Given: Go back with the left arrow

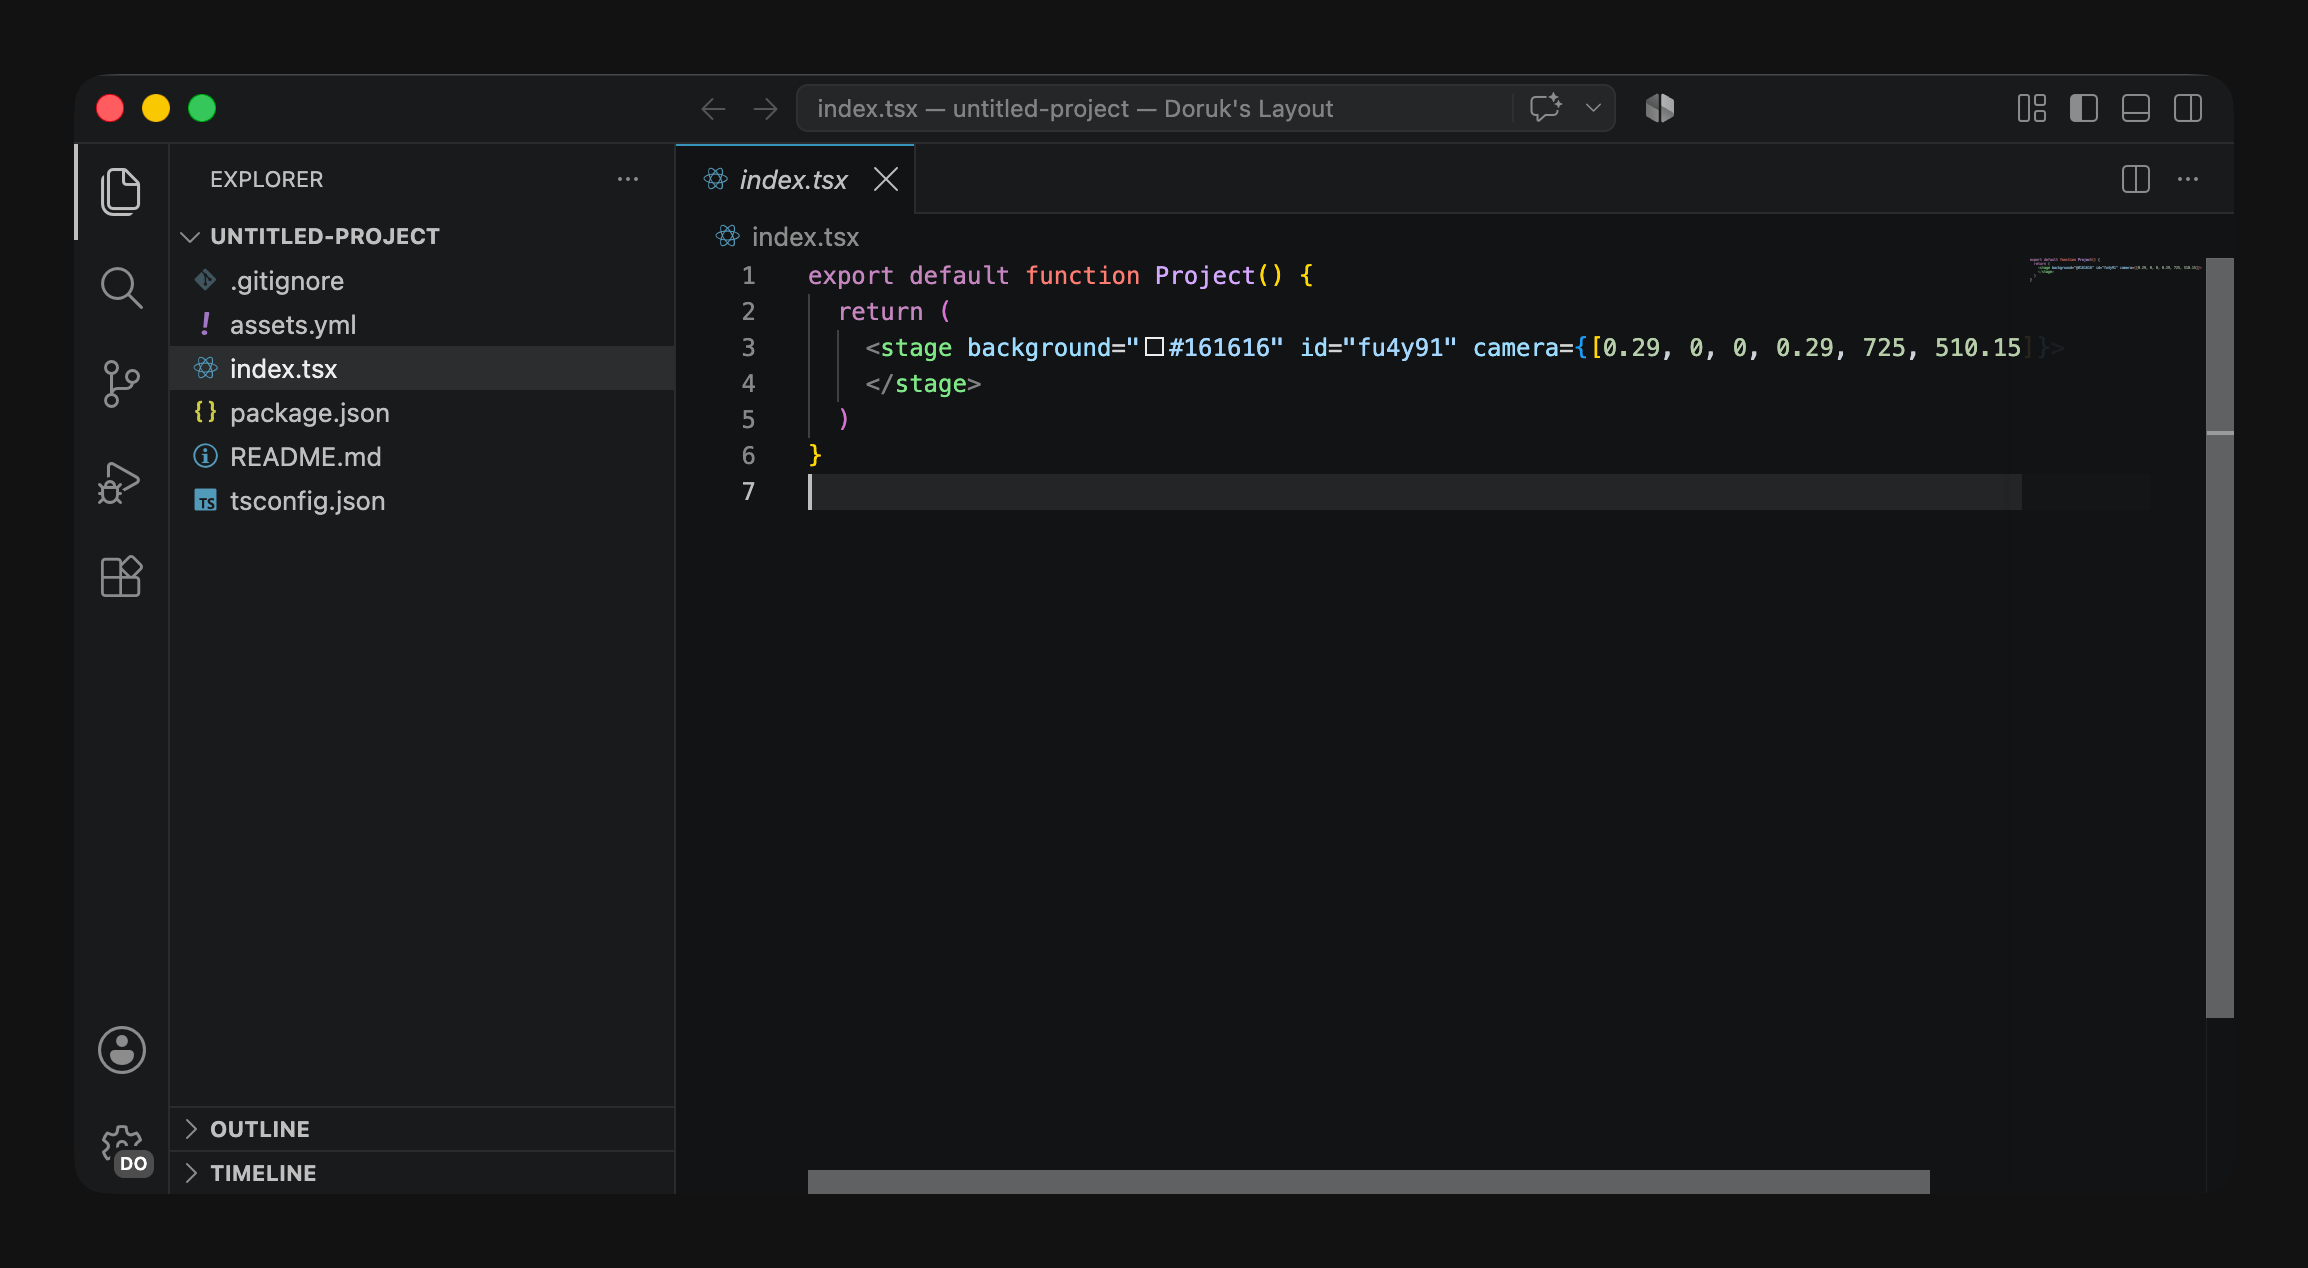Looking at the screenshot, I should [x=713, y=108].
